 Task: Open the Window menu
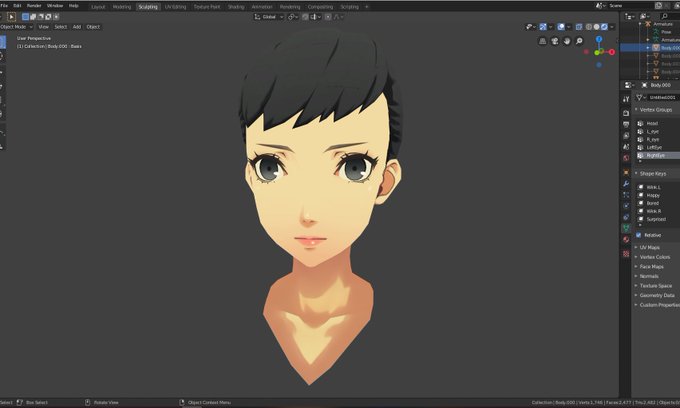point(55,6)
